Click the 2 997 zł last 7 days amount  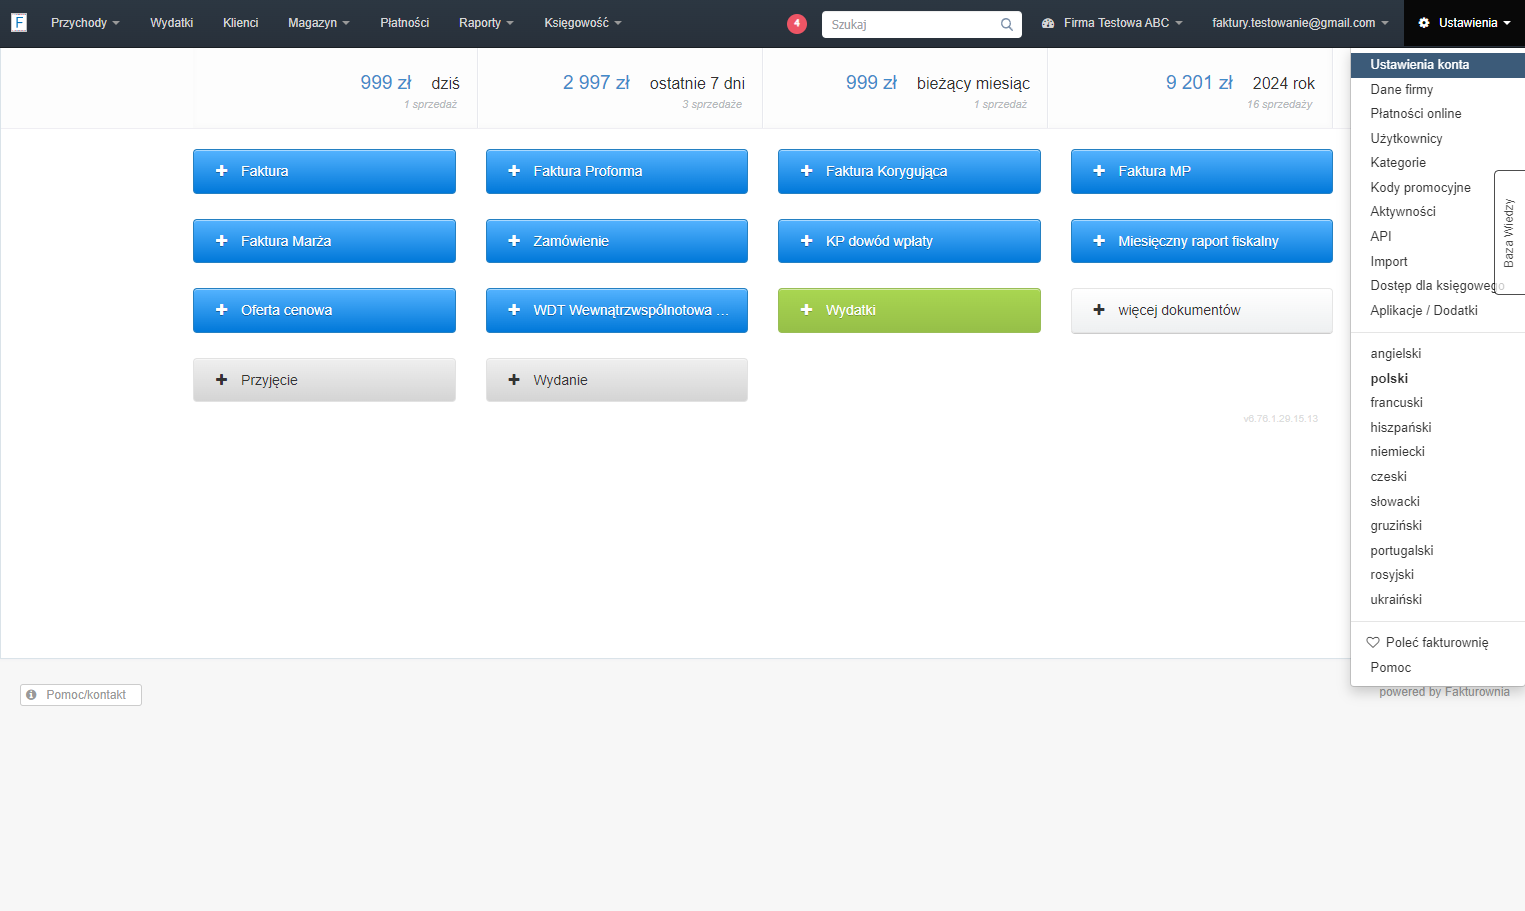coord(596,83)
